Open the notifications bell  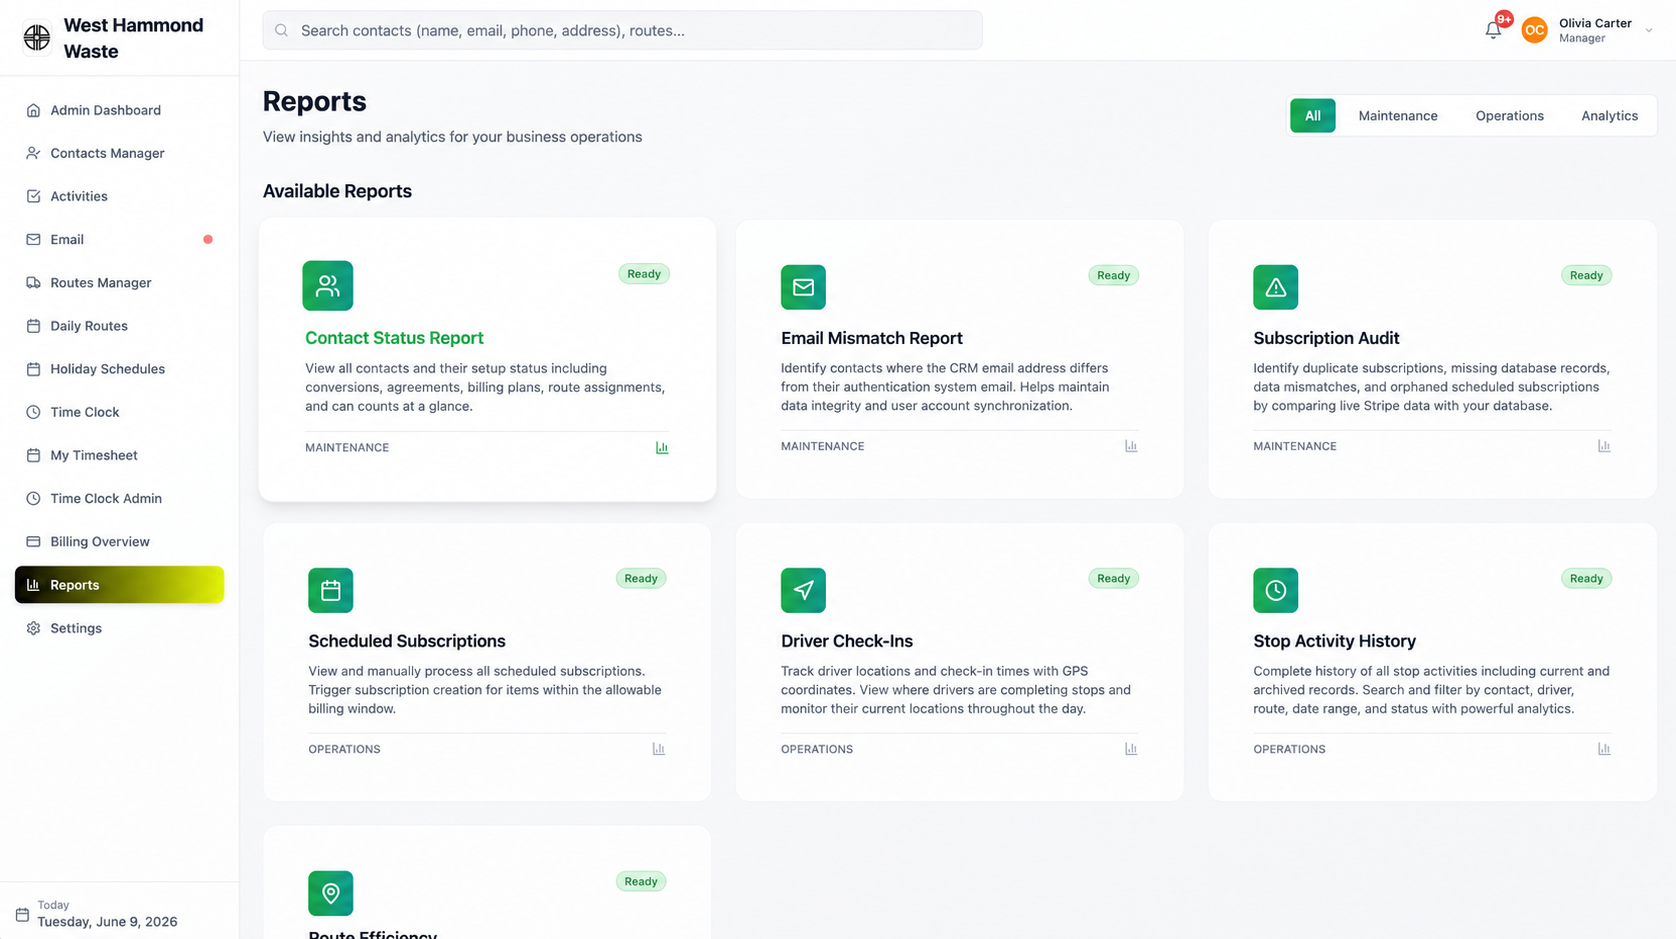coord(1493,30)
